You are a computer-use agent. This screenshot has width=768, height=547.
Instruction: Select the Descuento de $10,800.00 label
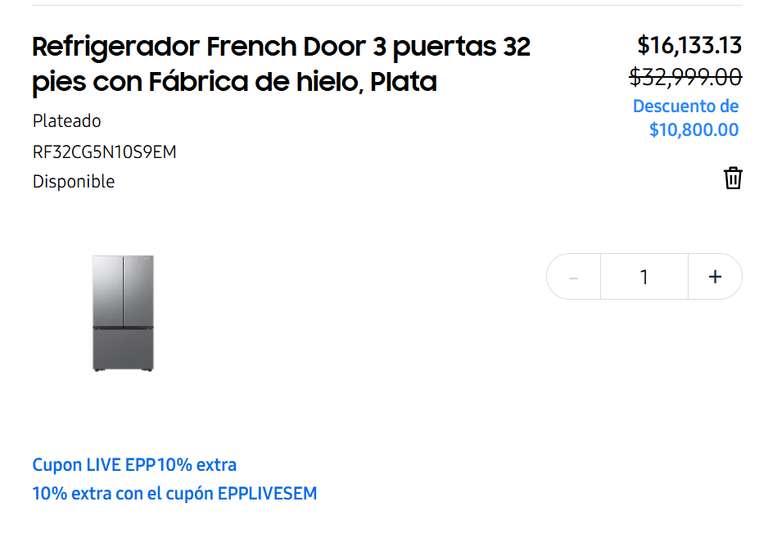(686, 118)
